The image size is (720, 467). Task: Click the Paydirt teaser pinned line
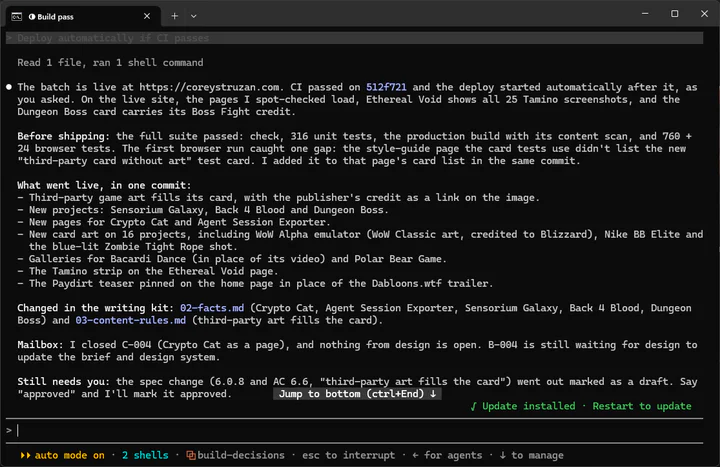coord(255,283)
